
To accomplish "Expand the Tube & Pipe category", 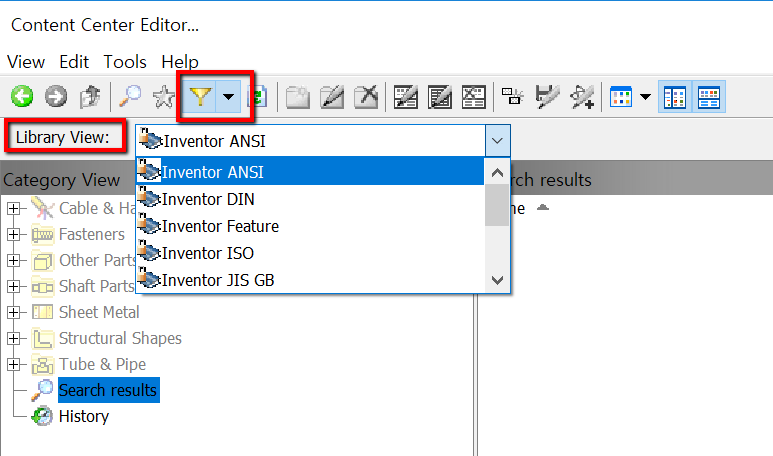I will [14, 364].
